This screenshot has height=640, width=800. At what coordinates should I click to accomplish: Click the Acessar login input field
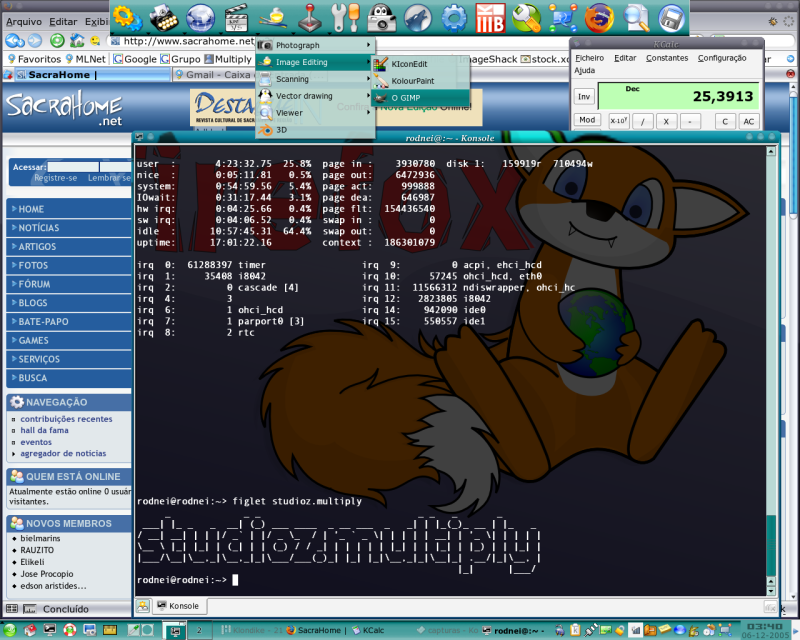(73, 167)
